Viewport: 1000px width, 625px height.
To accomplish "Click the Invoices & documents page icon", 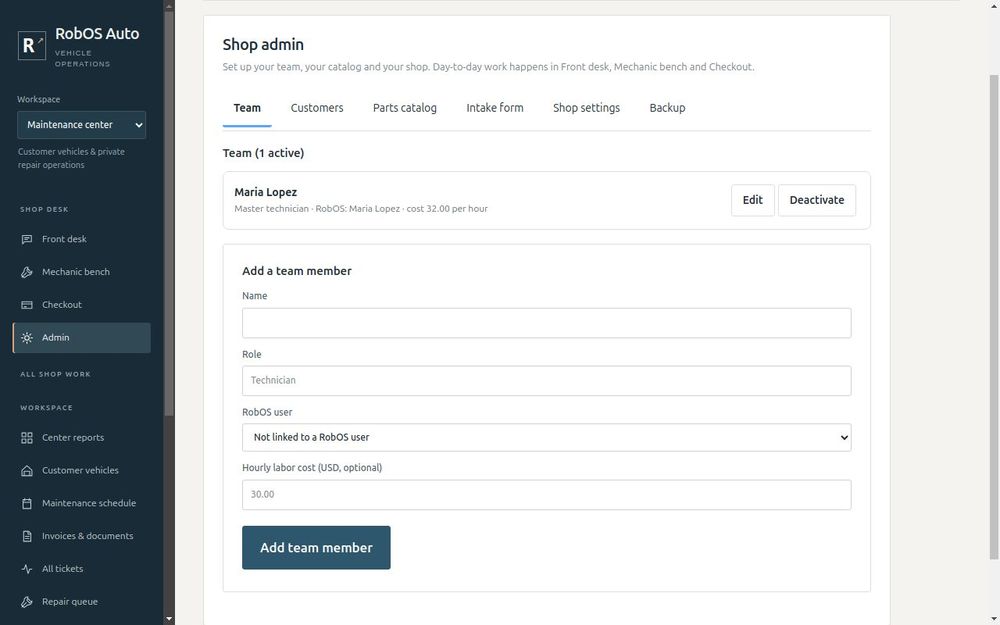I will [x=27, y=536].
